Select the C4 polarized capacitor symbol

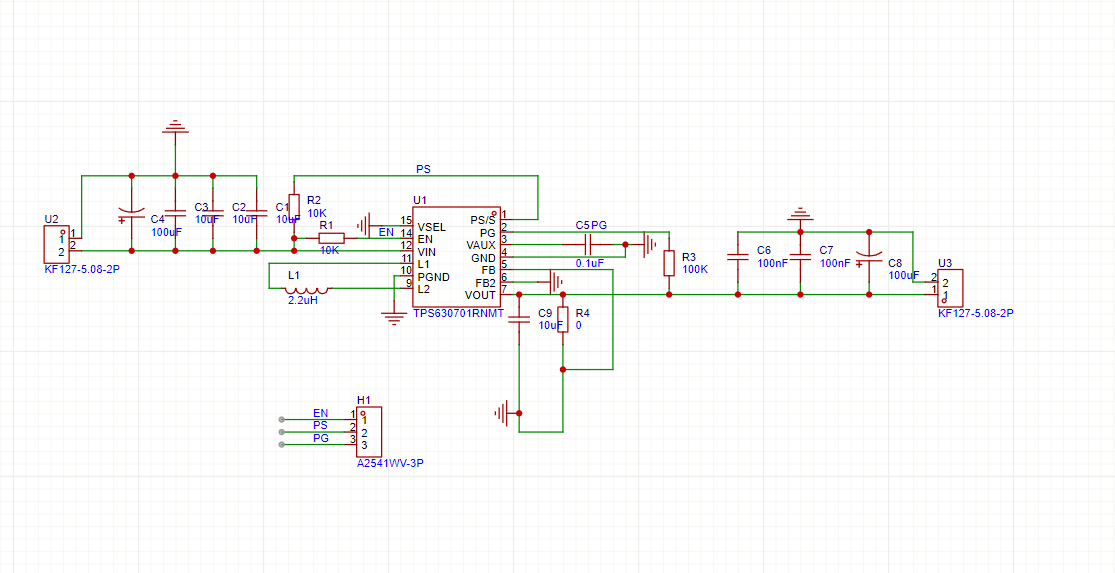pos(130,213)
